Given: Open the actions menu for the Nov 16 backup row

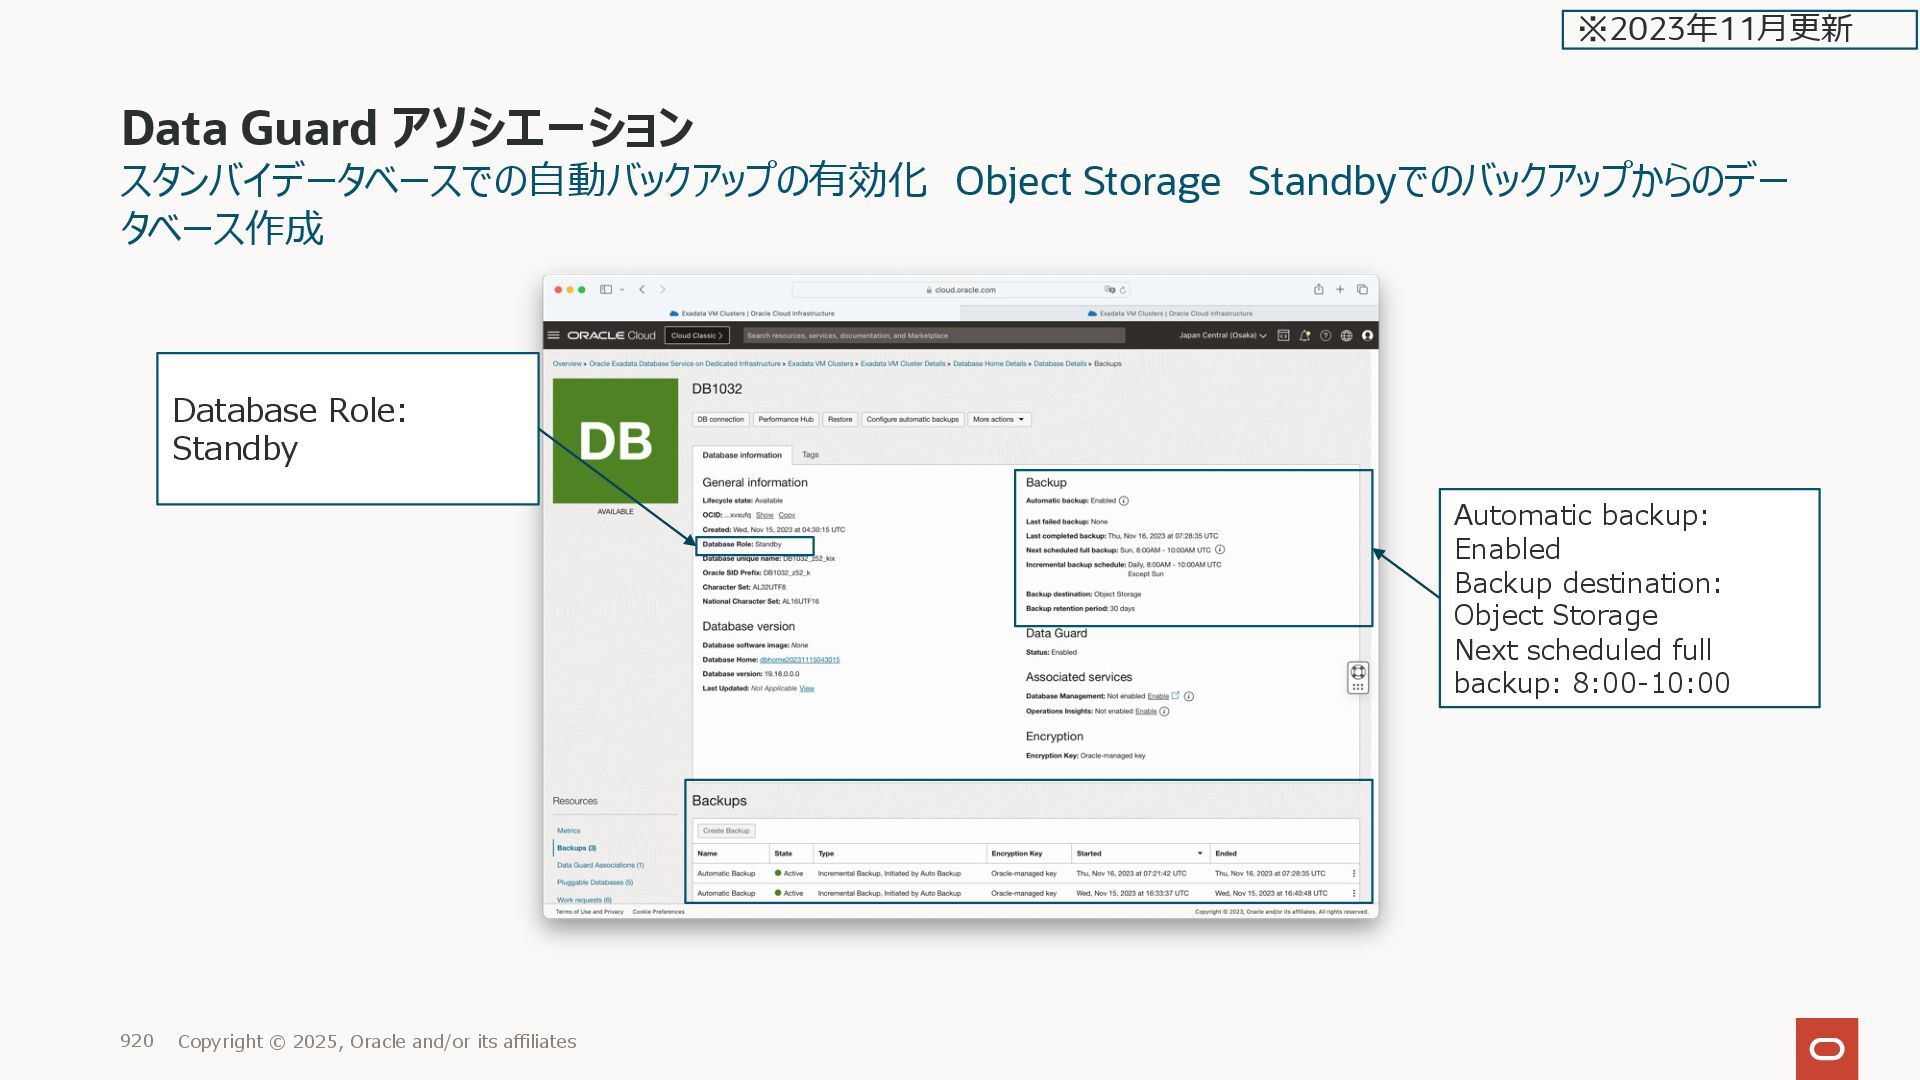Looking at the screenshot, I should coord(1354,874).
